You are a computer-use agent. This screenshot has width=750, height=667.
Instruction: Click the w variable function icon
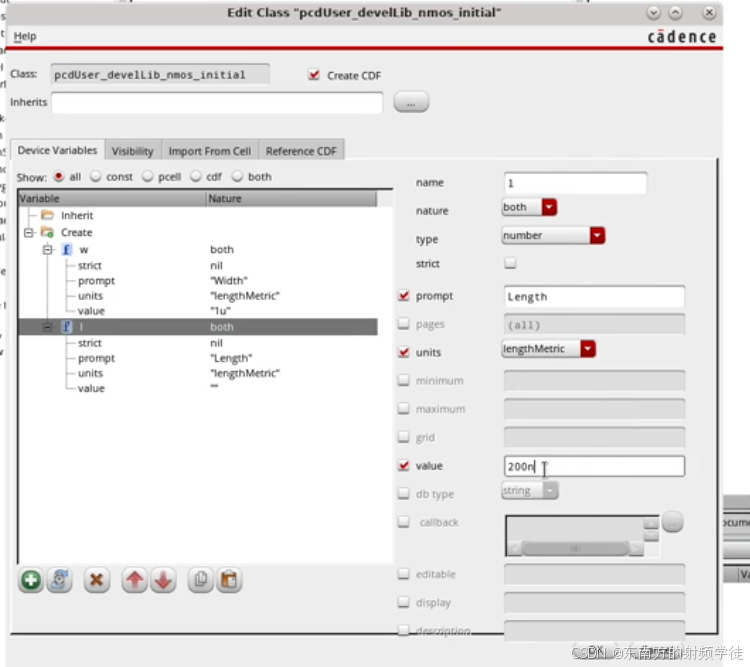point(66,249)
